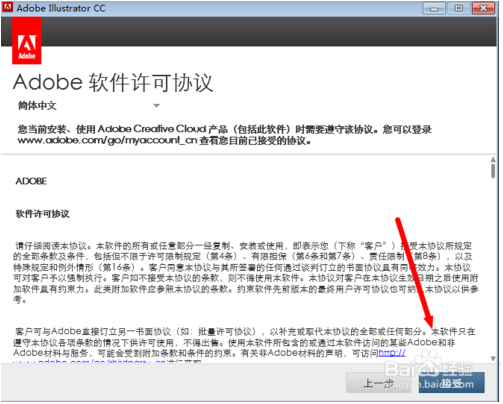503x404 pixels.
Task: Click the 'www.adobe.com/go/myaccount_cn' text
Action: click(x=107, y=141)
